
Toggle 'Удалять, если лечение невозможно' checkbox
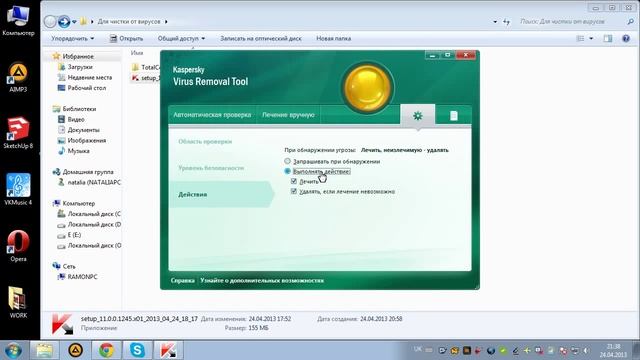point(293,191)
